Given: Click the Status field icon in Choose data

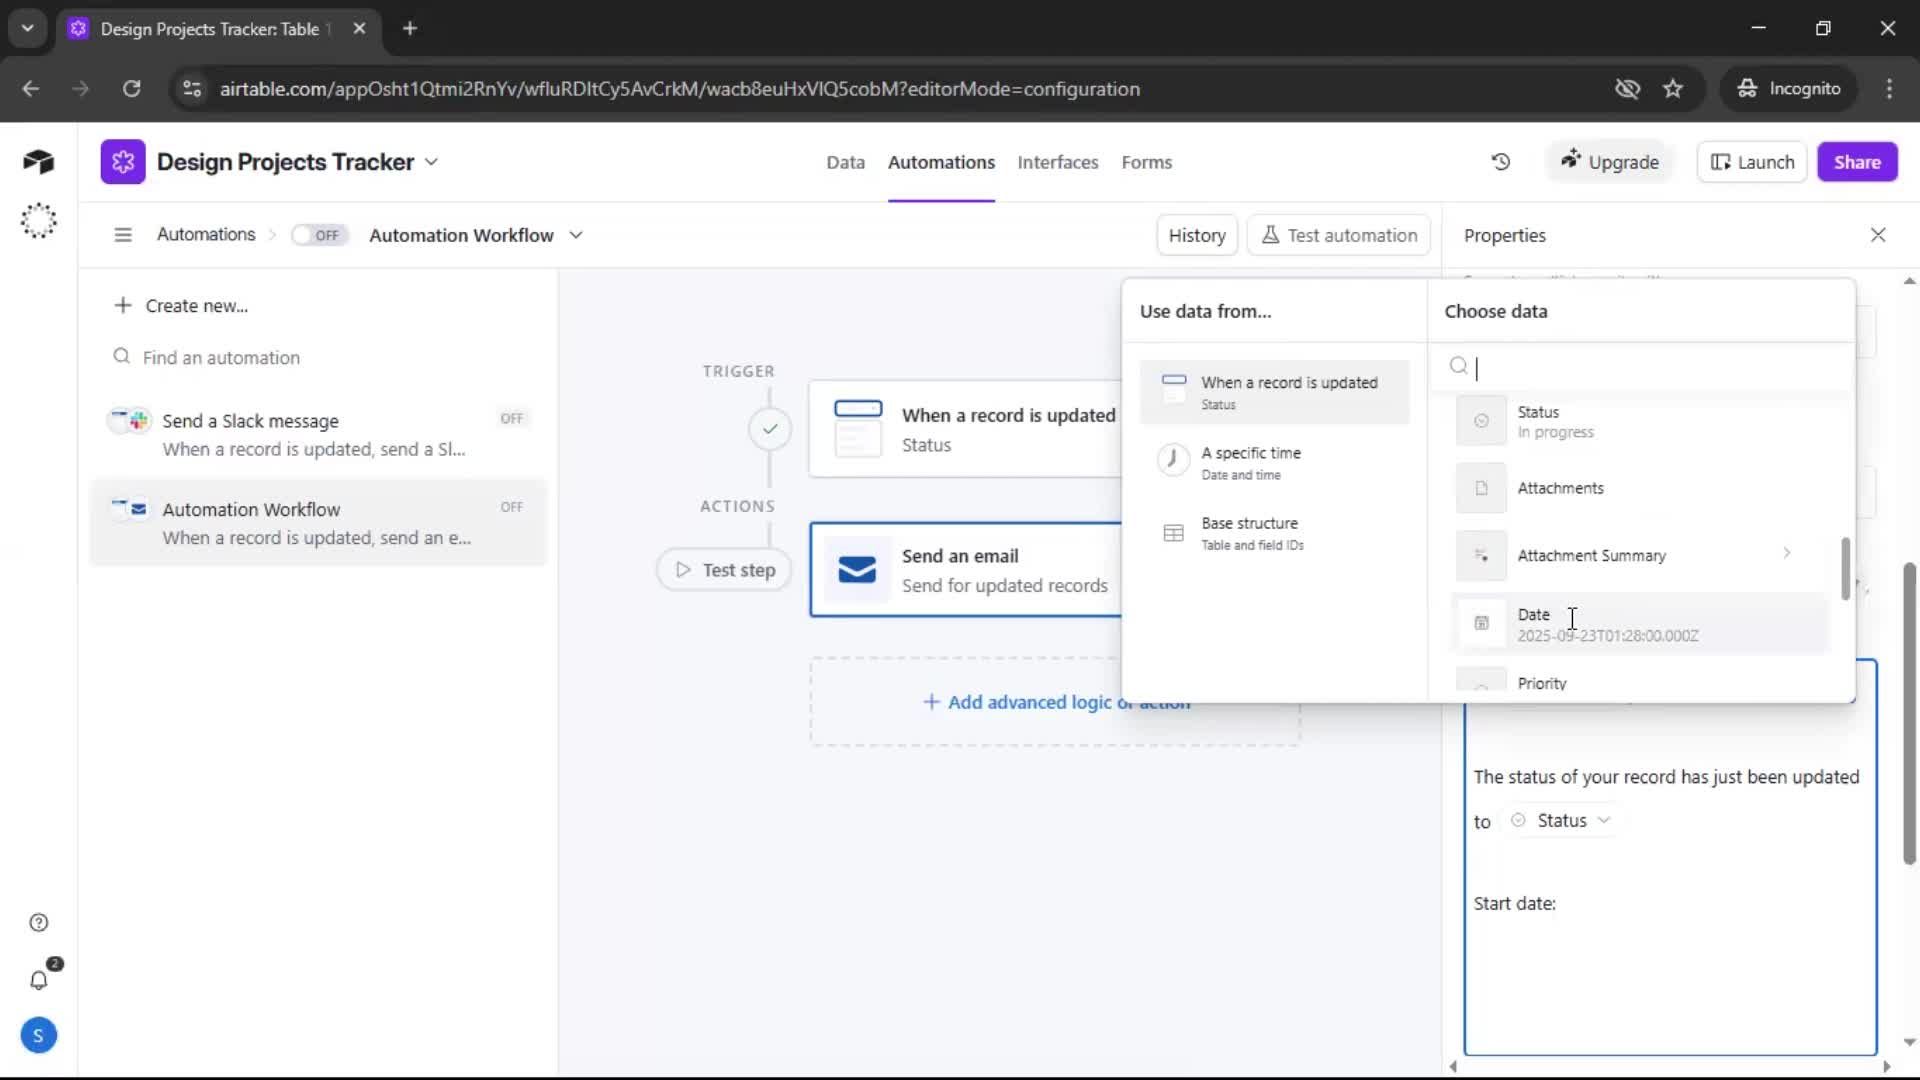Looking at the screenshot, I should 1481,421.
